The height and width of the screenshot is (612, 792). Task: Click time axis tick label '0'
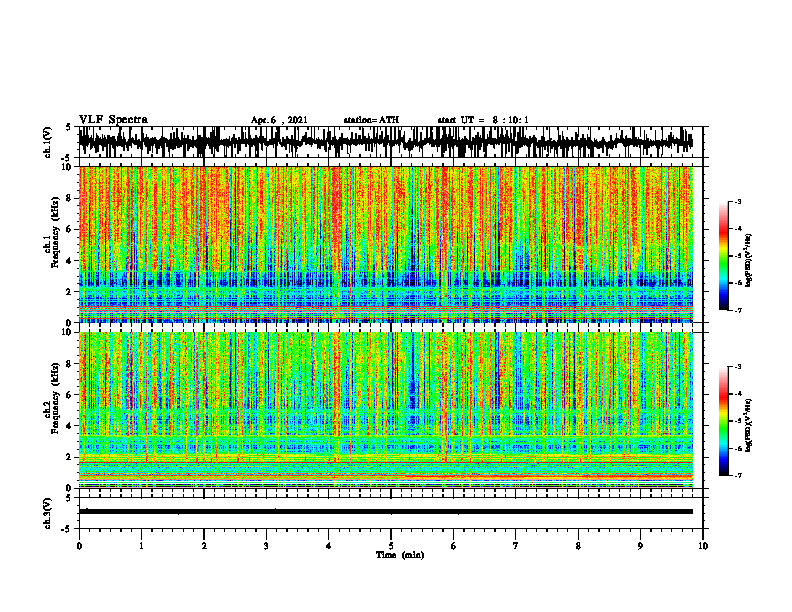pyautogui.click(x=79, y=546)
